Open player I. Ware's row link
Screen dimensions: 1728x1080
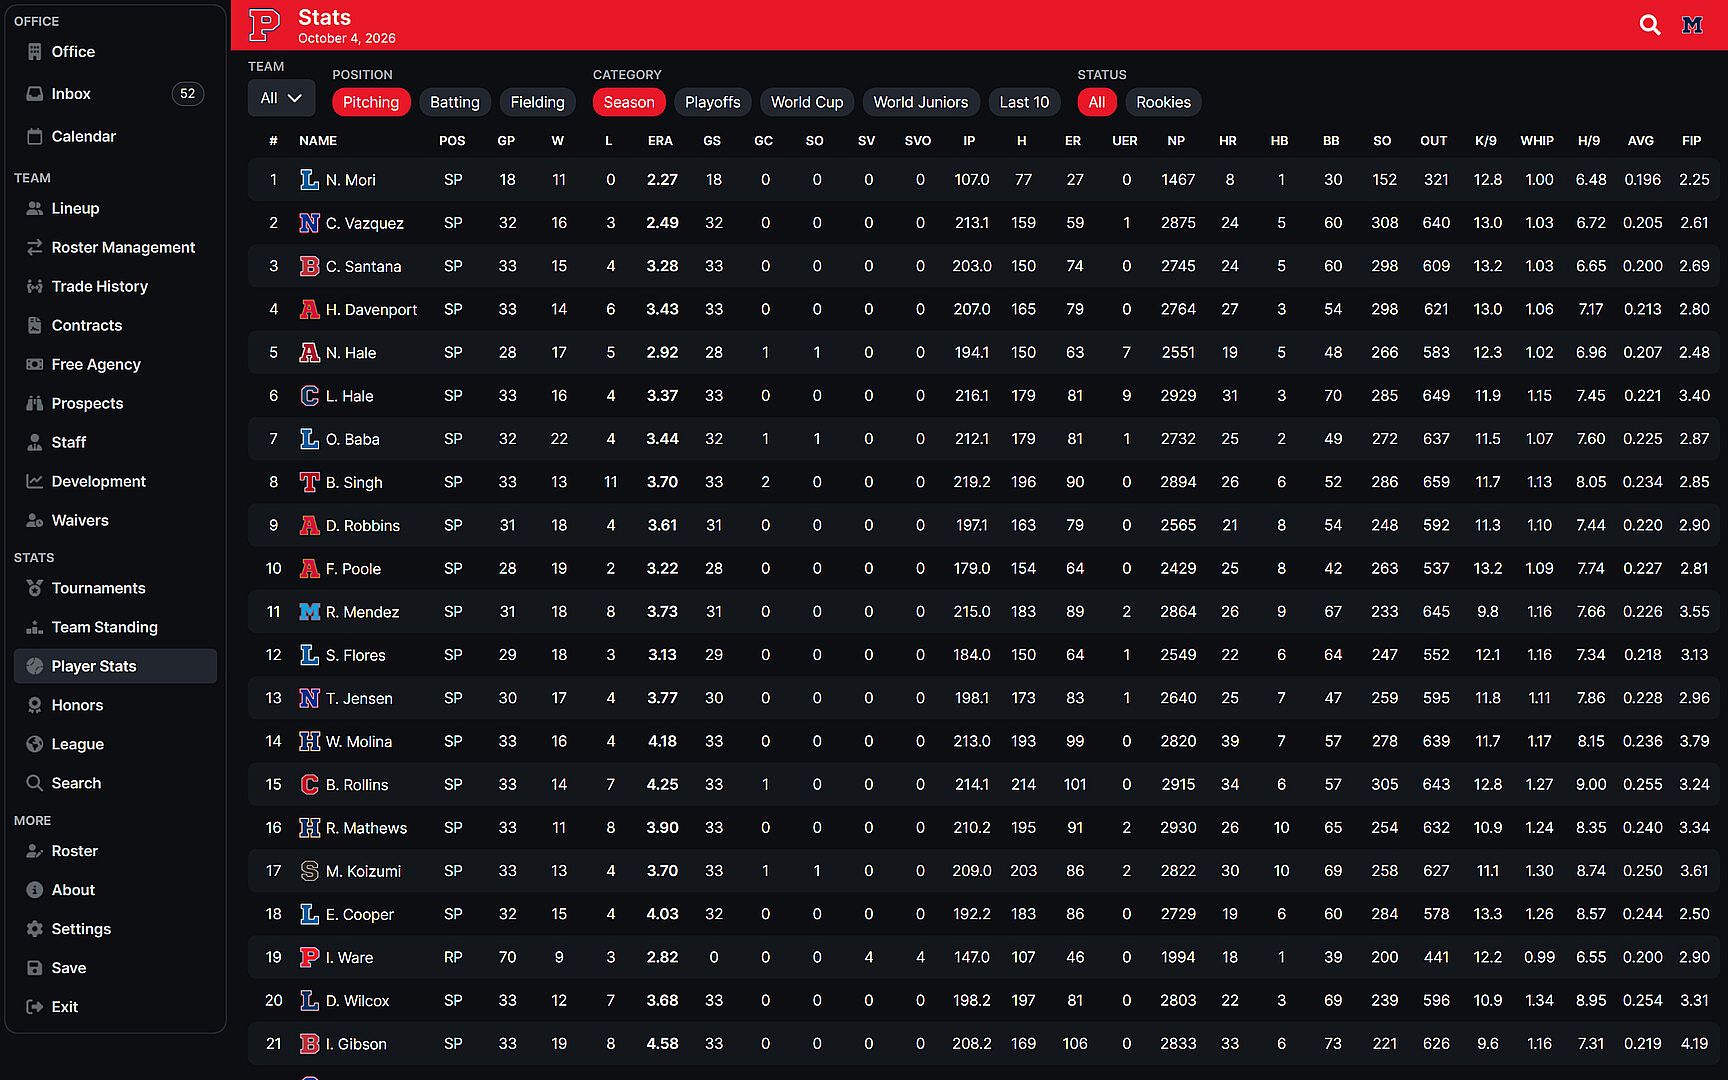(349, 958)
